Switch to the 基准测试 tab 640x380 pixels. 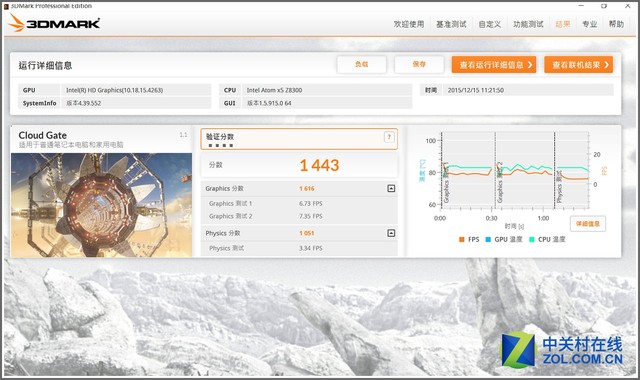[x=451, y=24]
